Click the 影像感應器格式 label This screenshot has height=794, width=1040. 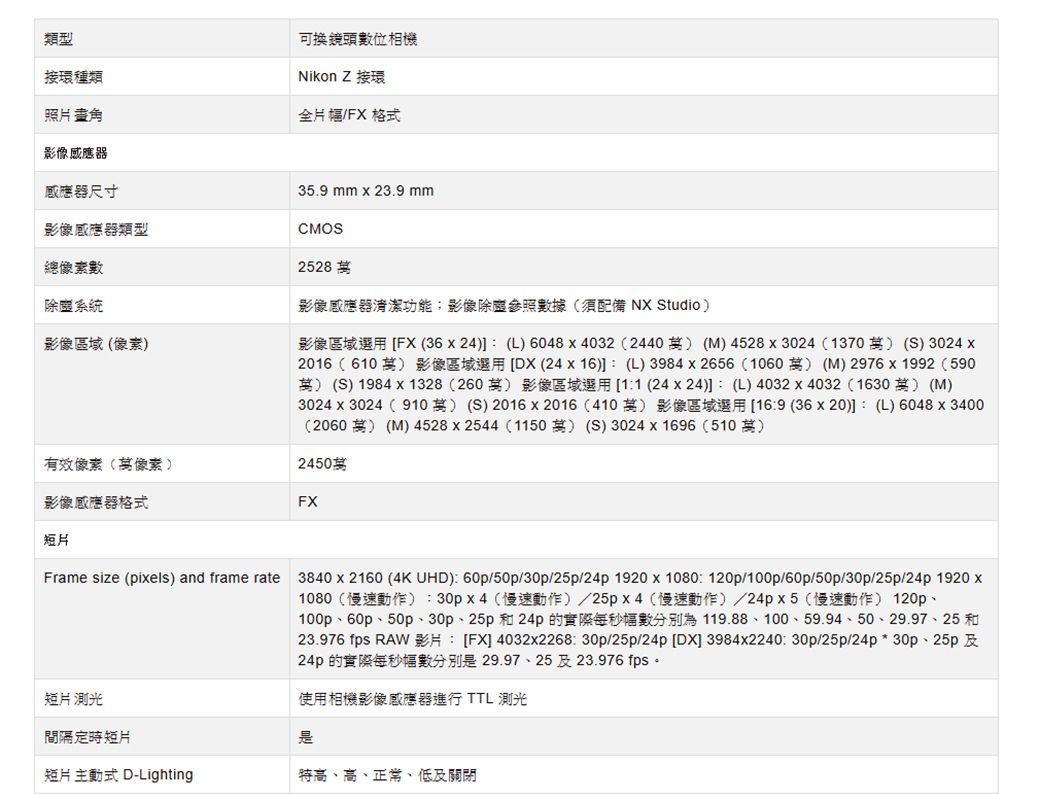pyautogui.click(x=96, y=503)
